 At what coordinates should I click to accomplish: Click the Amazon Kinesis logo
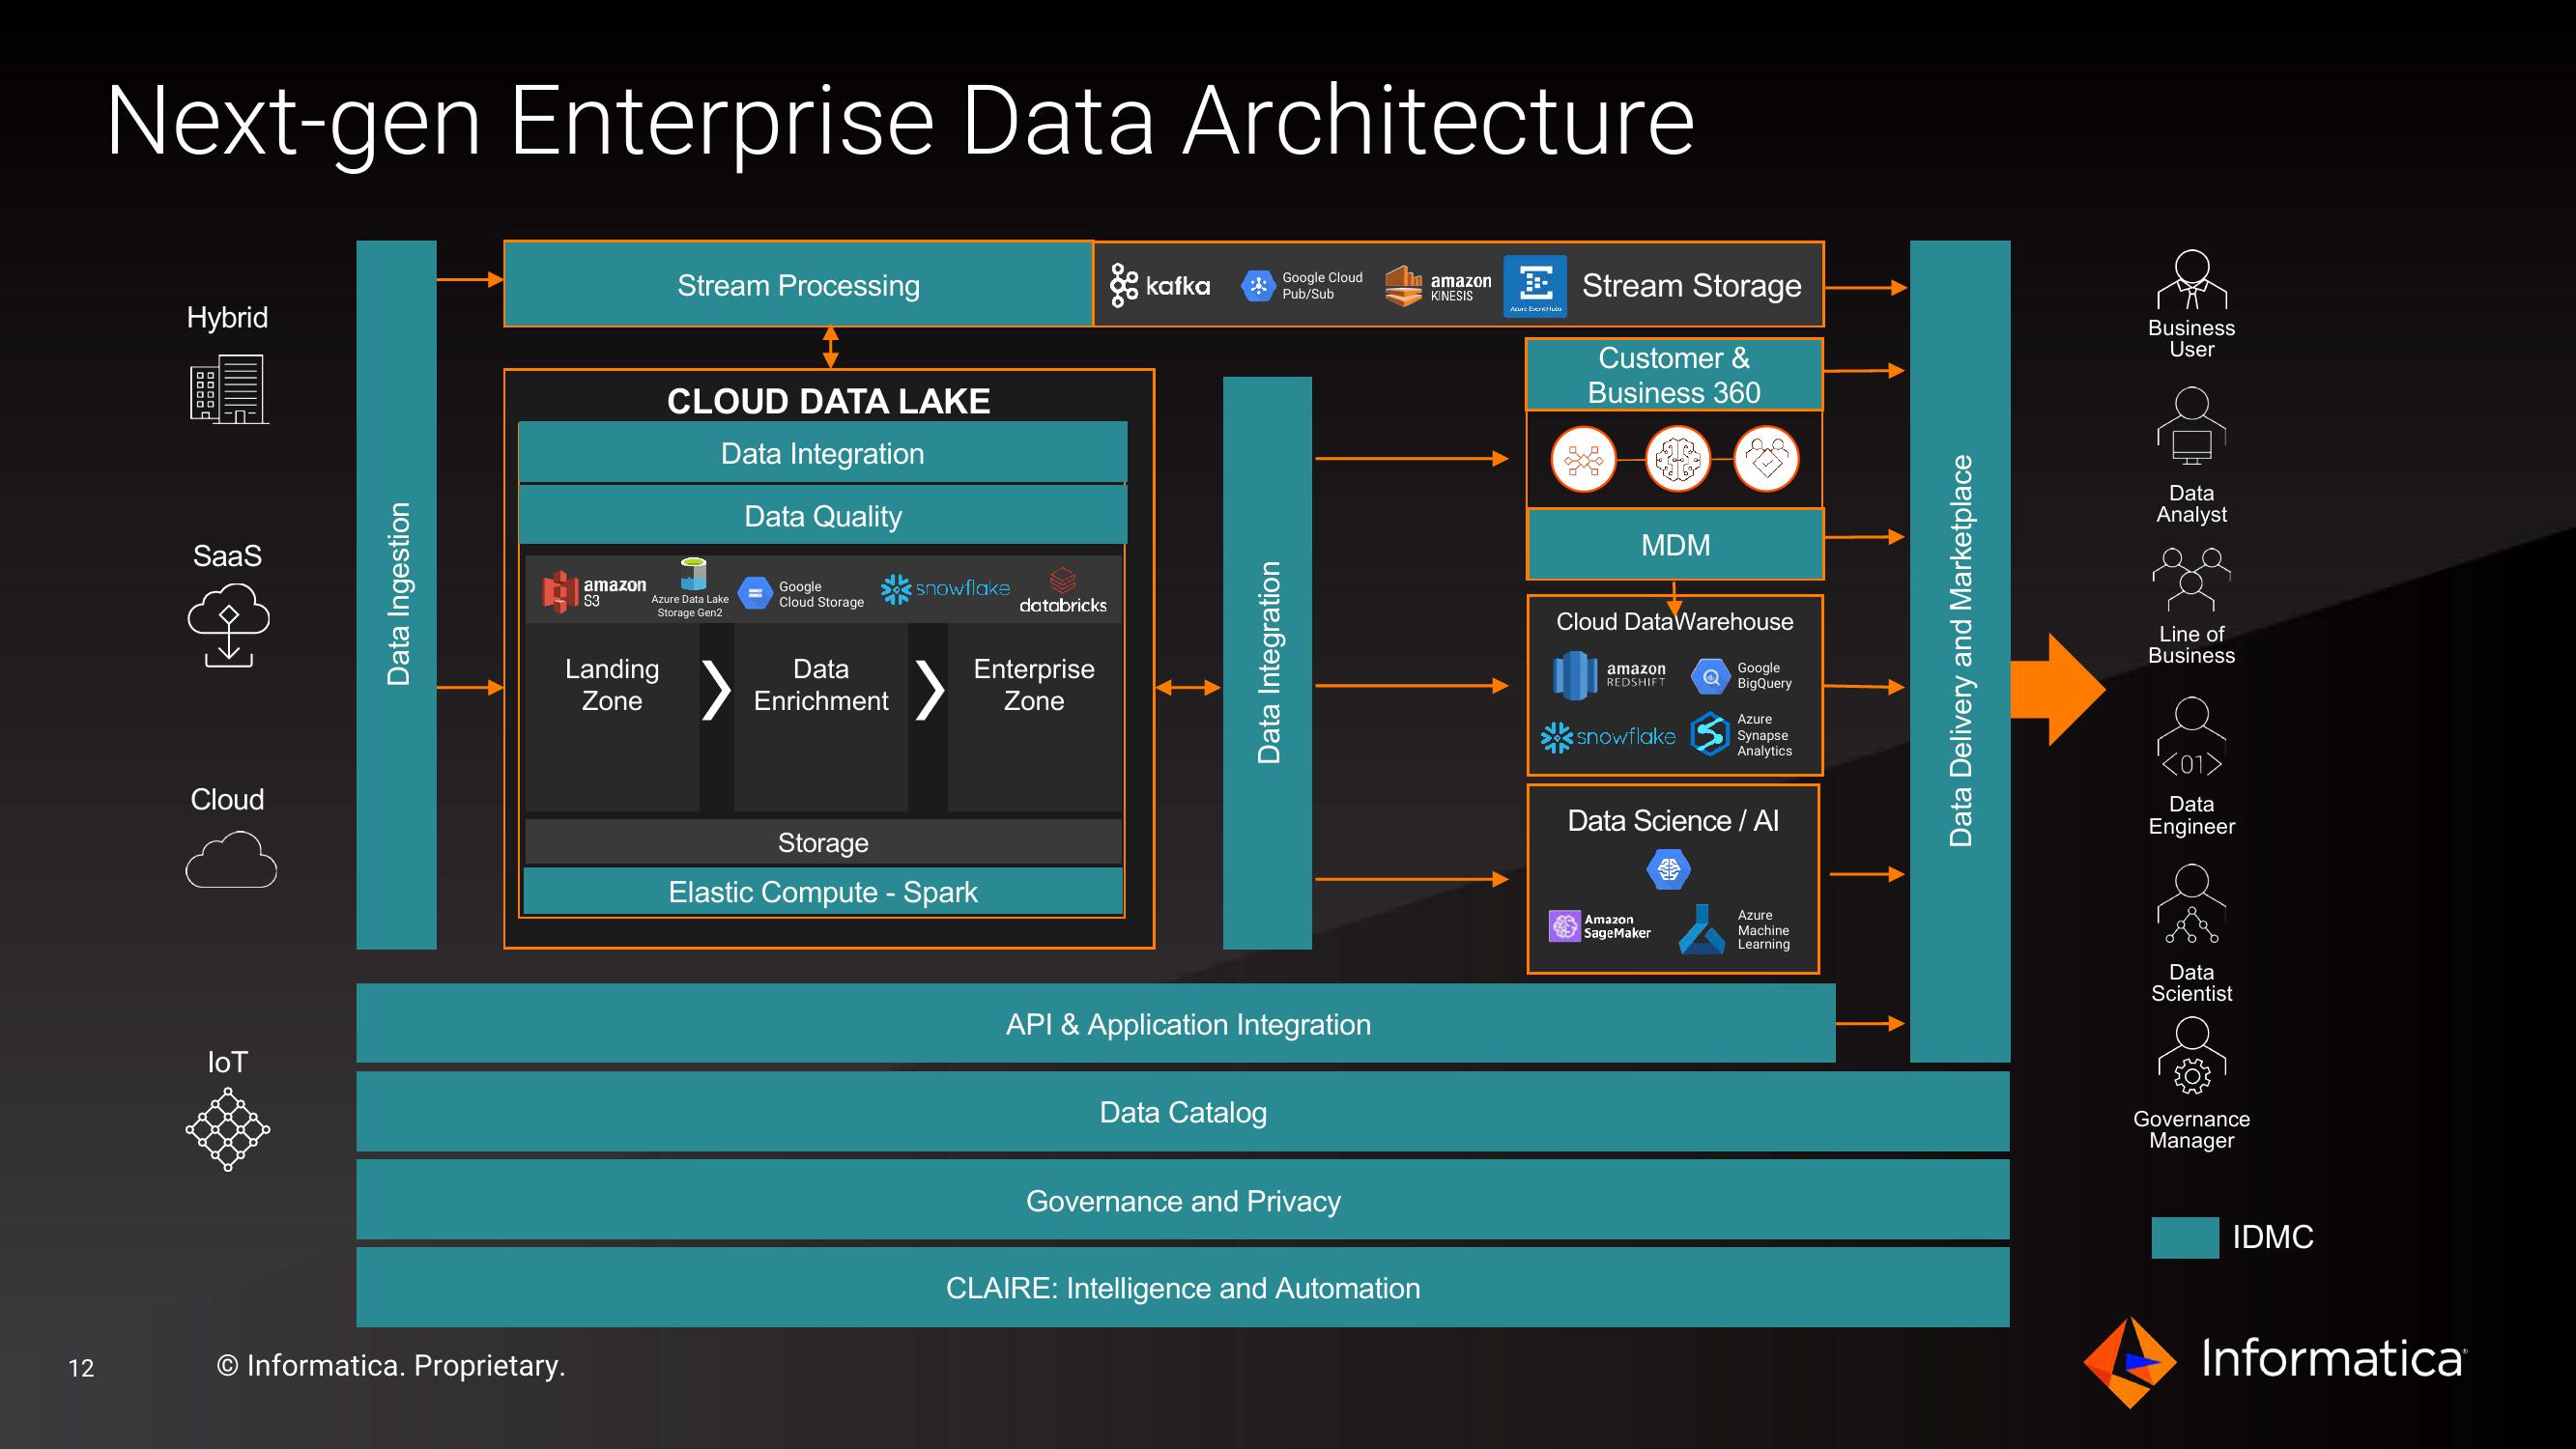tap(1438, 286)
